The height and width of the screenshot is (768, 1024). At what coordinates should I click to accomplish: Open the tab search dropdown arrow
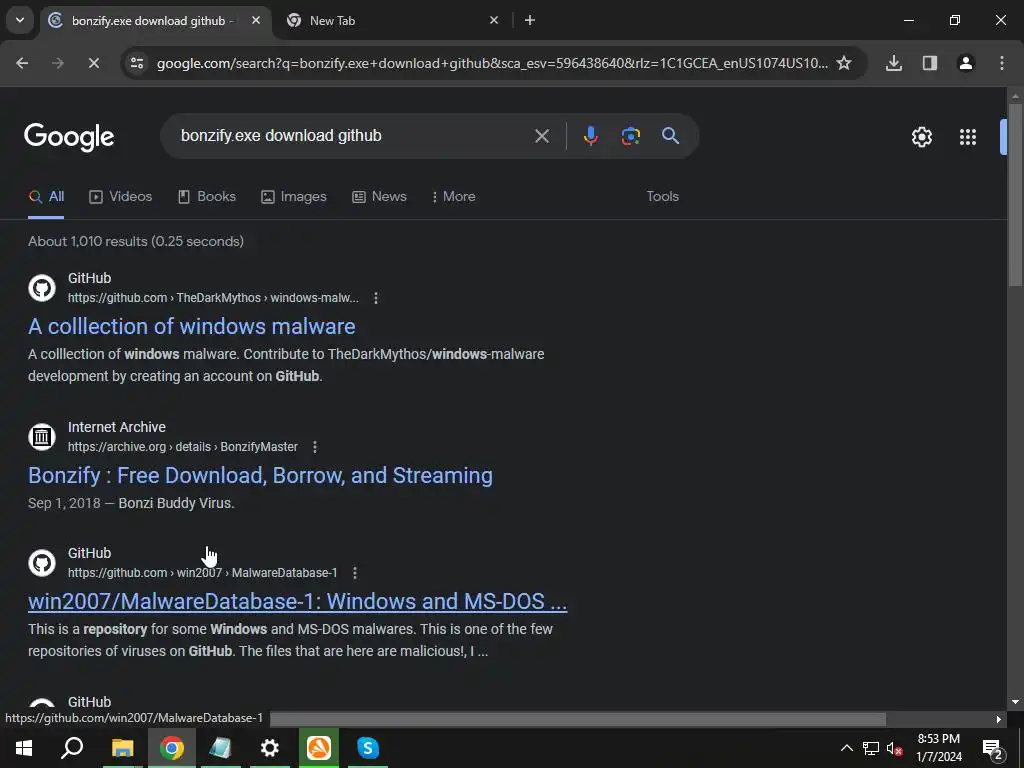[20, 20]
